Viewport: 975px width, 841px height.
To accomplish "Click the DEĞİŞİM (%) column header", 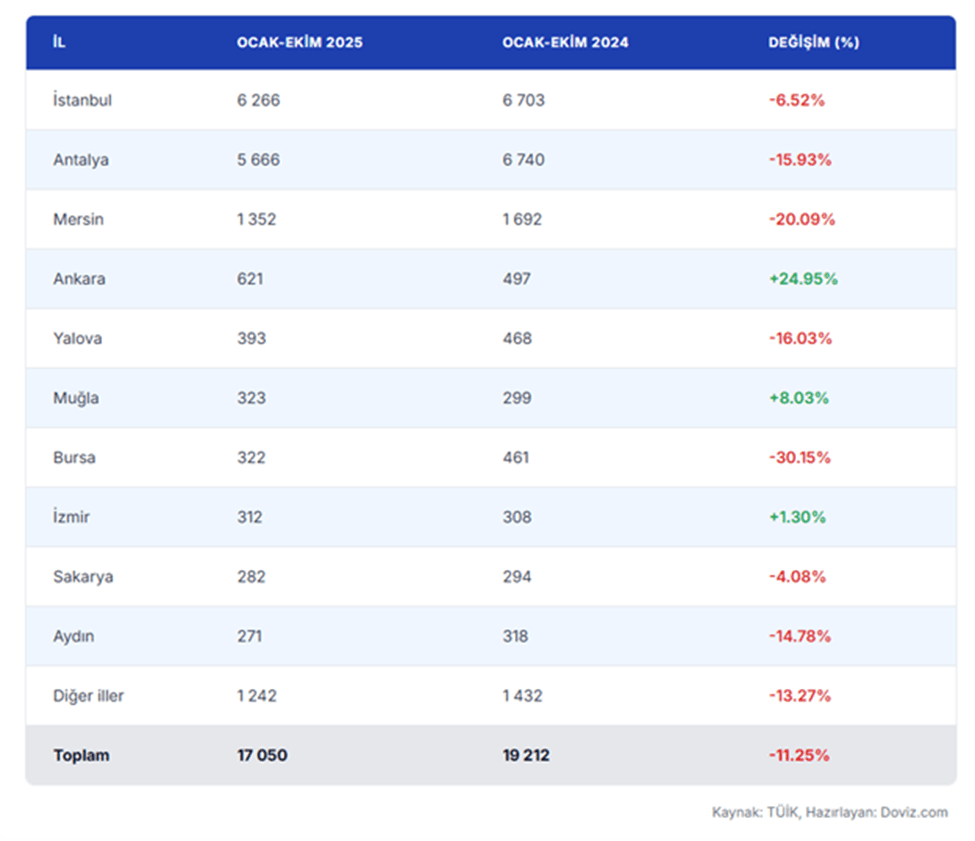I will (813, 42).
